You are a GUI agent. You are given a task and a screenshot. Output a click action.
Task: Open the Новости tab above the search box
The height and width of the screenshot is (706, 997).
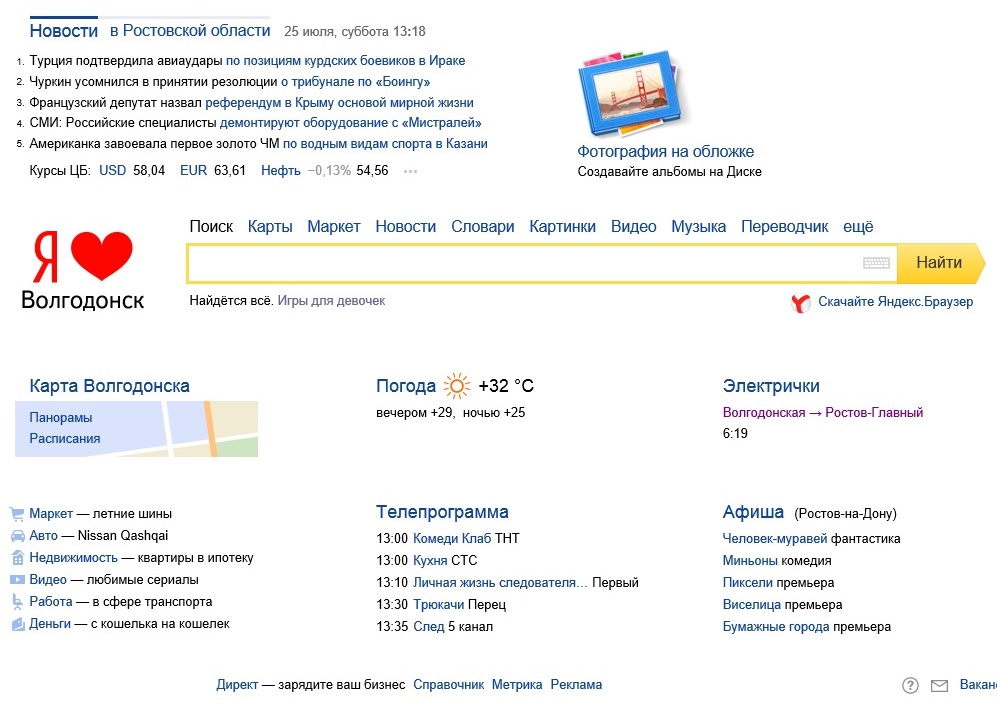[406, 226]
